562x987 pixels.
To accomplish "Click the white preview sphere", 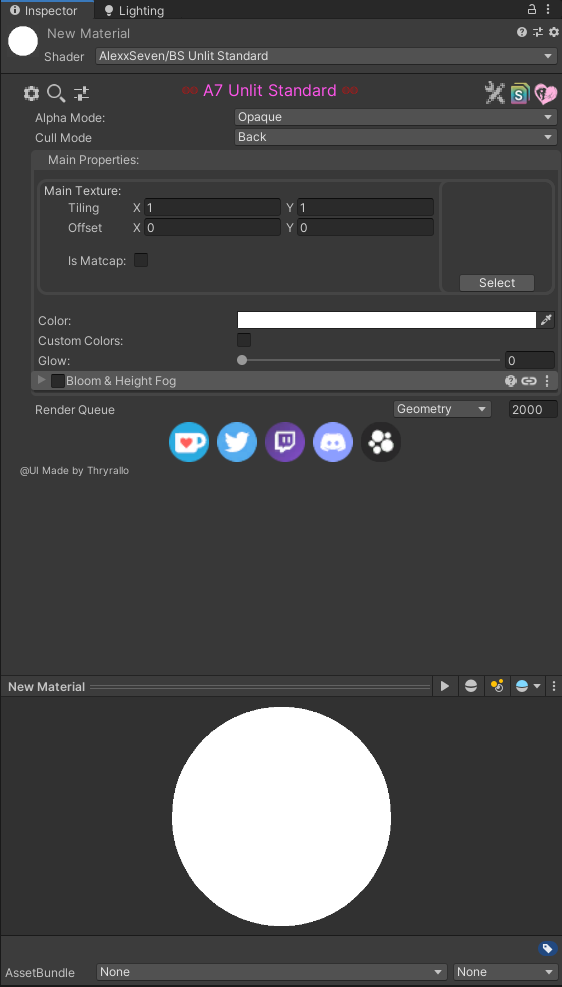I will click(x=281, y=816).
